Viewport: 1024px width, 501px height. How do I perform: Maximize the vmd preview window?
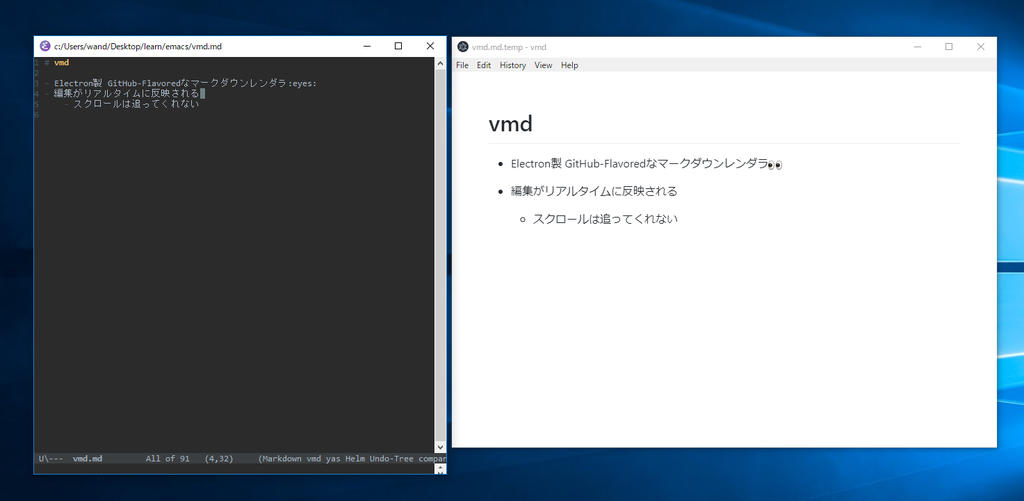(x=949, y=46)
